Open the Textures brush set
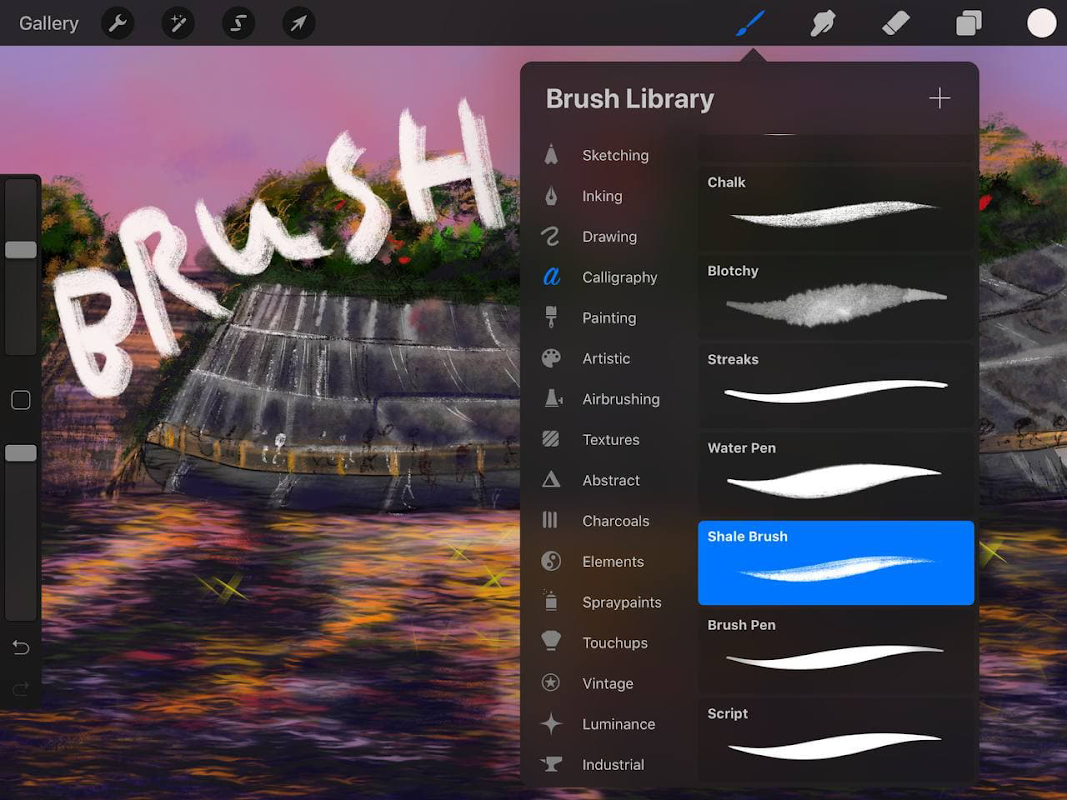This screenshot has width=1067, height=800. pyautogui.click(x=610, y=439)
